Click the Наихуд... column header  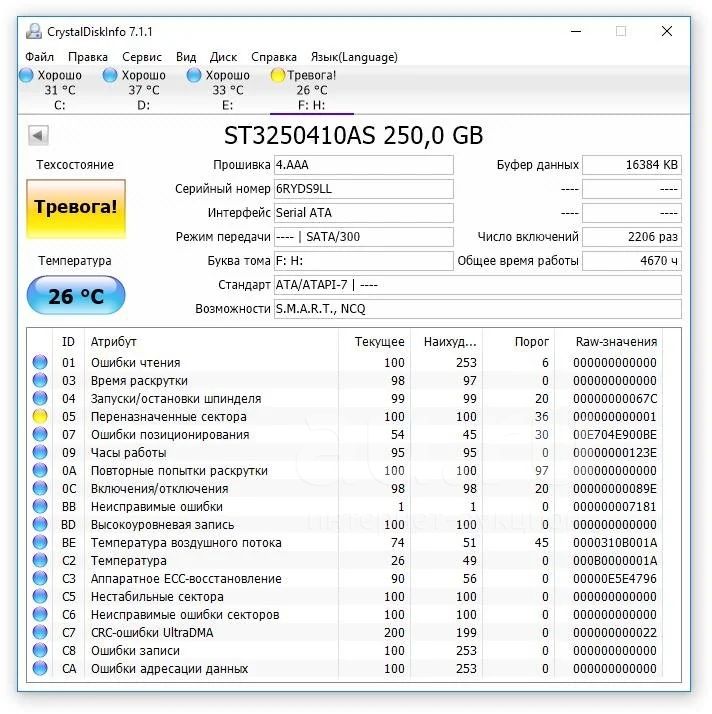(447, 342)
